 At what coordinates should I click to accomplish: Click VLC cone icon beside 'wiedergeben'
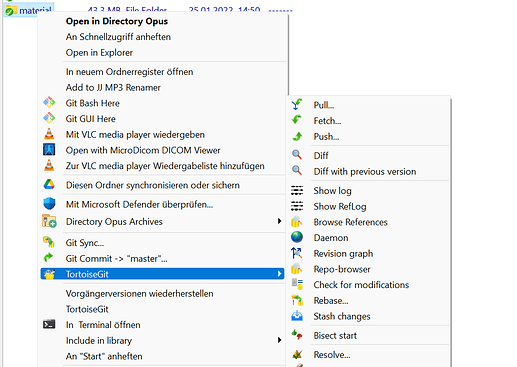pyautogui.click(x=49, y=134)
